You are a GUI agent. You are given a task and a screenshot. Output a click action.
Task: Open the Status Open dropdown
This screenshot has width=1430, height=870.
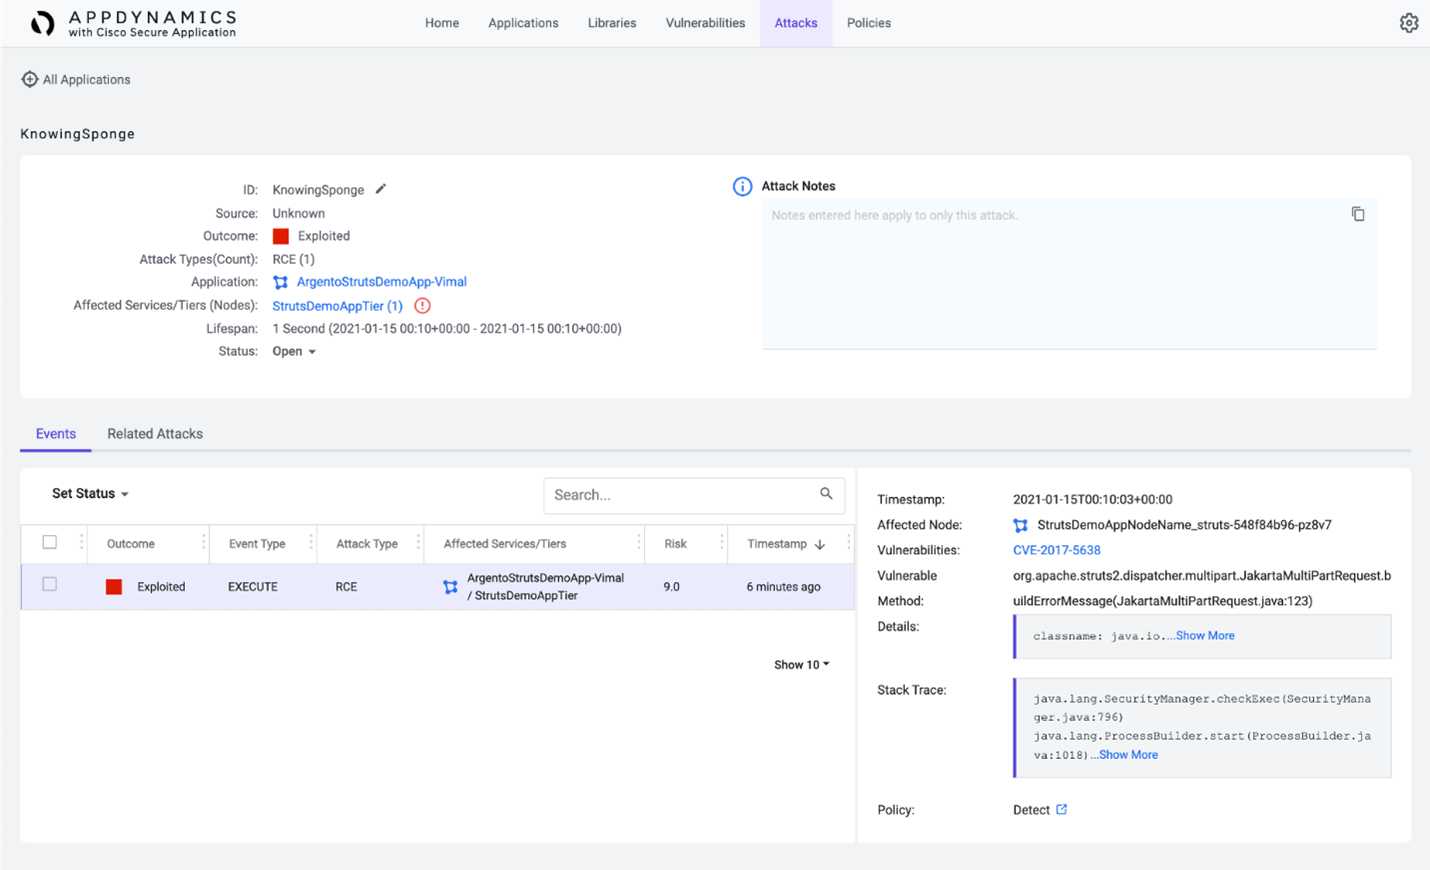pyautogui.click(x=294, y=352)
